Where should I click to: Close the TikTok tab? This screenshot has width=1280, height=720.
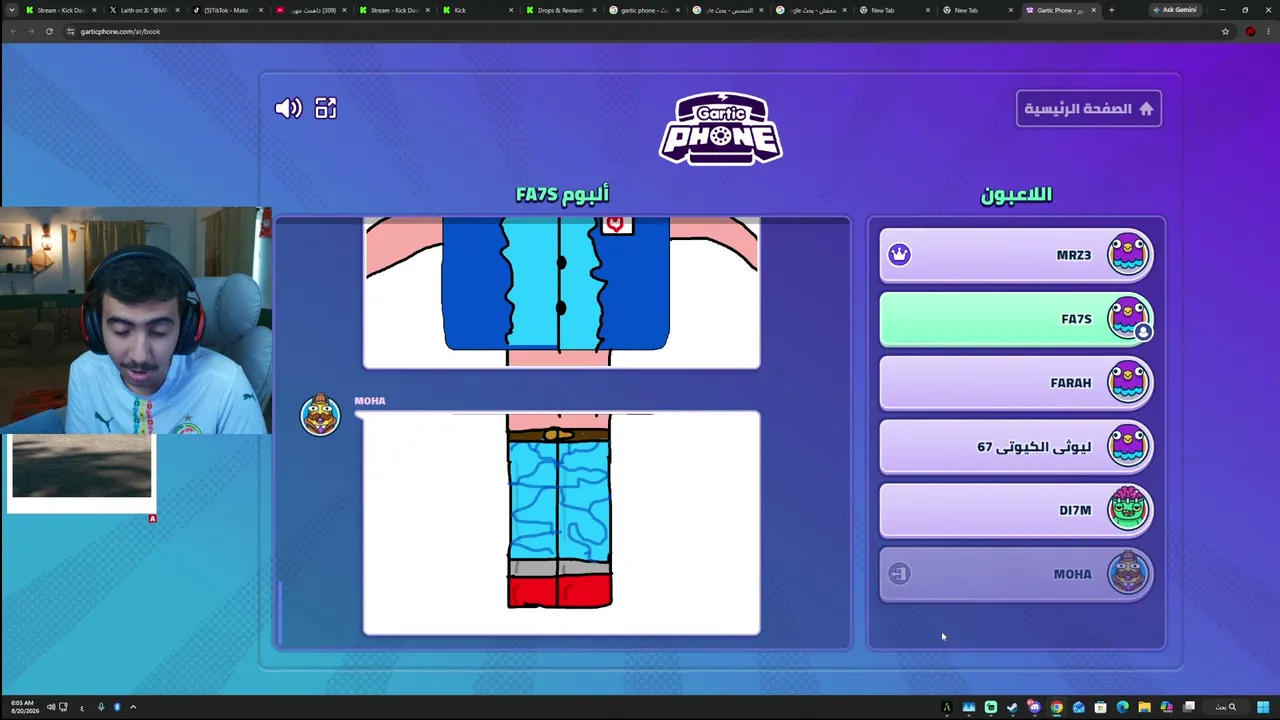point(261,10)
